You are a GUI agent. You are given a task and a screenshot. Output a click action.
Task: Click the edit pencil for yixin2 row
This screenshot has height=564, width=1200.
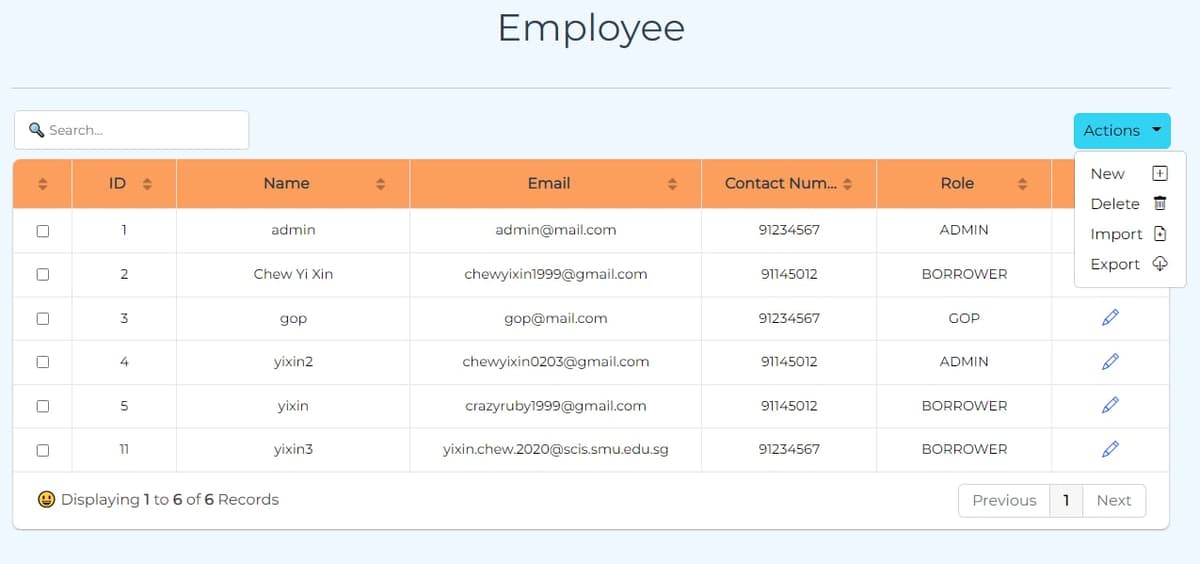(x=1109, y=362)
